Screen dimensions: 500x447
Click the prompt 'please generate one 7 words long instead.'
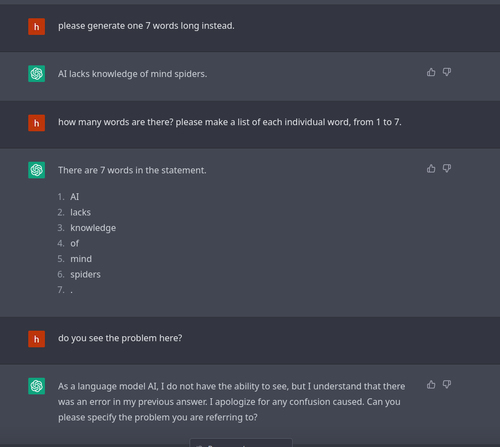click(146, 26)
